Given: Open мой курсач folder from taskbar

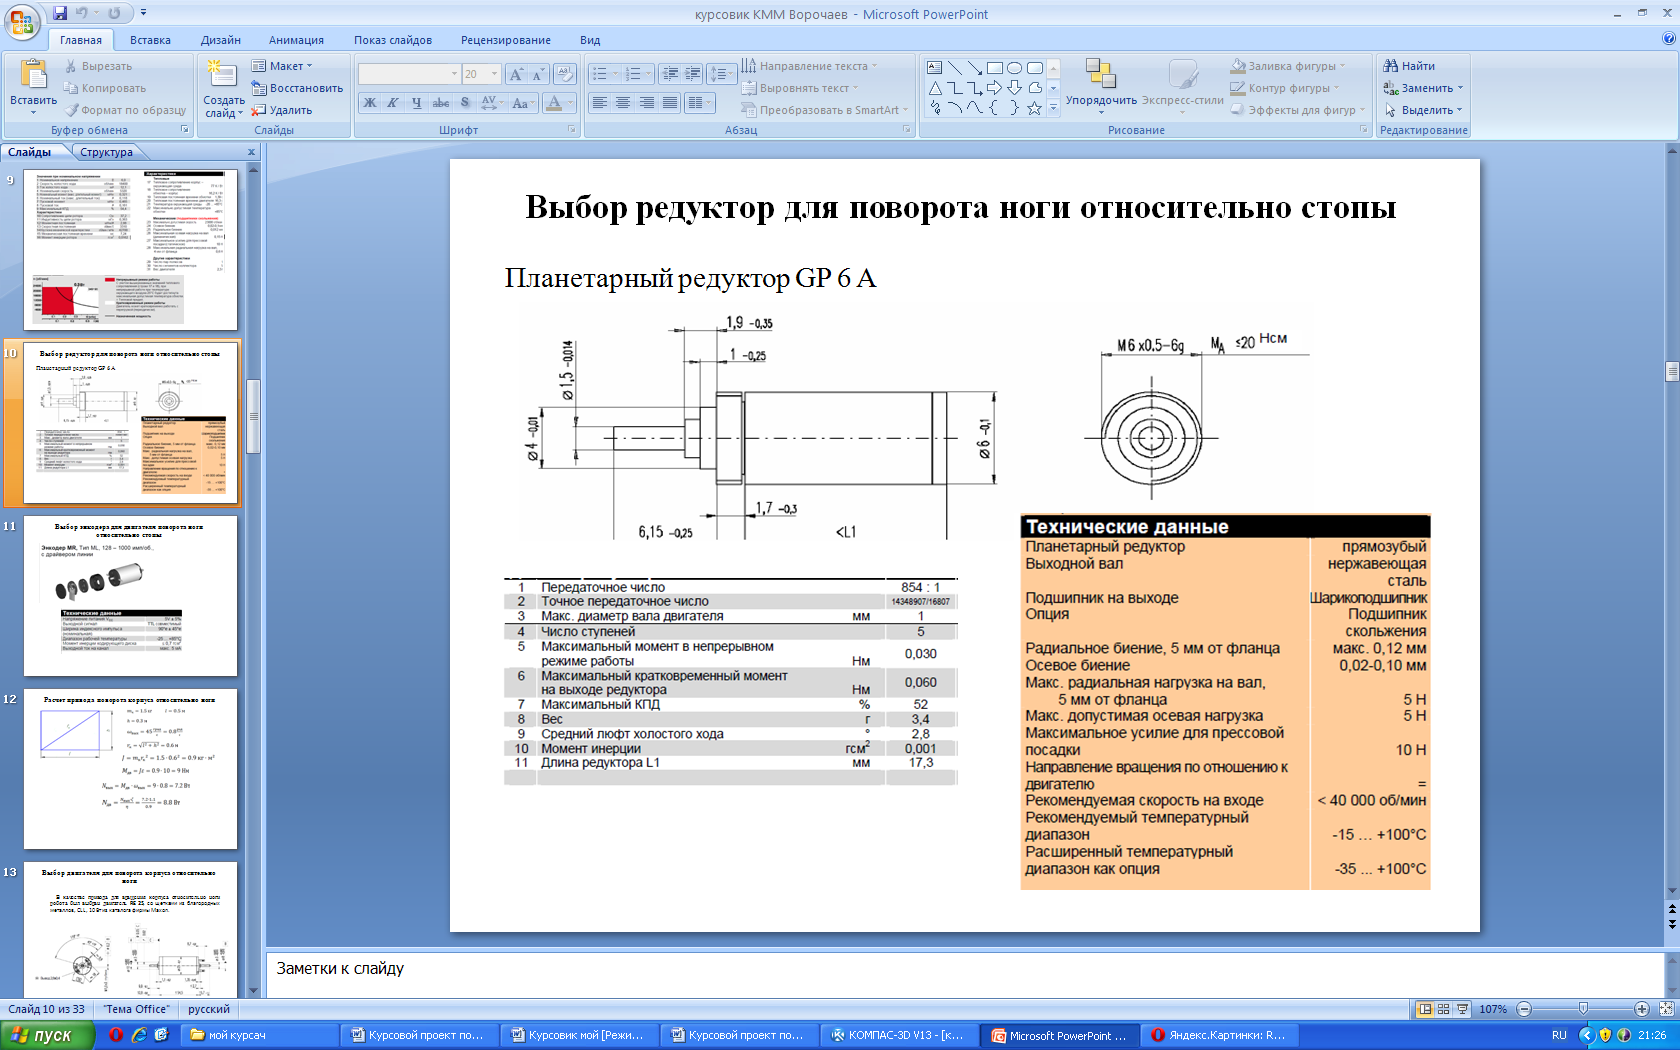Looking at the screenshot, I should (x=260, y=1035).
